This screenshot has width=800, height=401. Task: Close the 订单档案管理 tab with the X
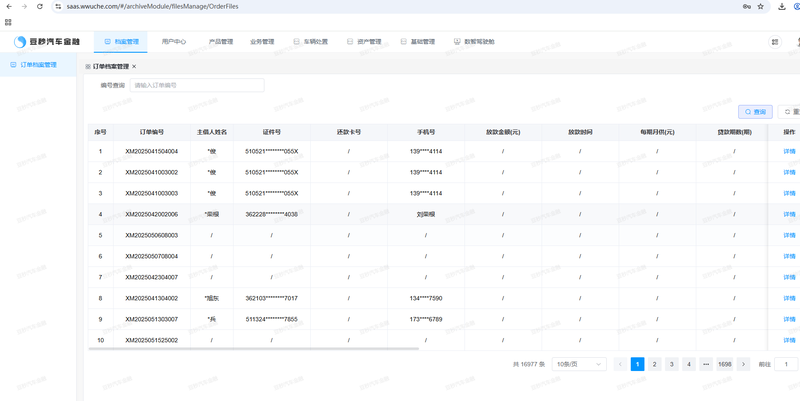pyautogui.click(x=134, y=67)
